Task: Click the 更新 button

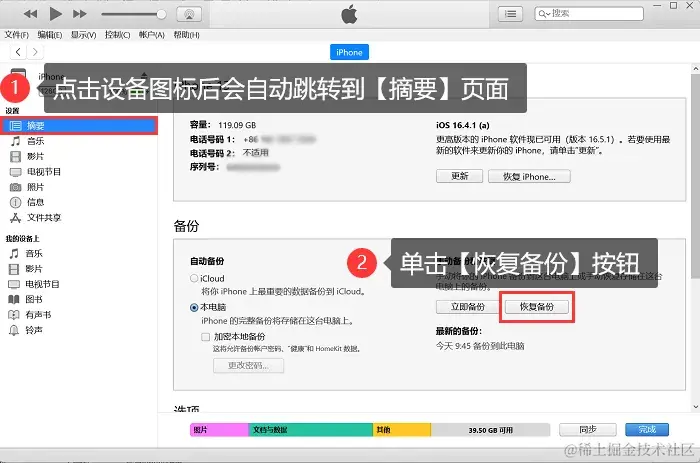Action: click(459, 176)
